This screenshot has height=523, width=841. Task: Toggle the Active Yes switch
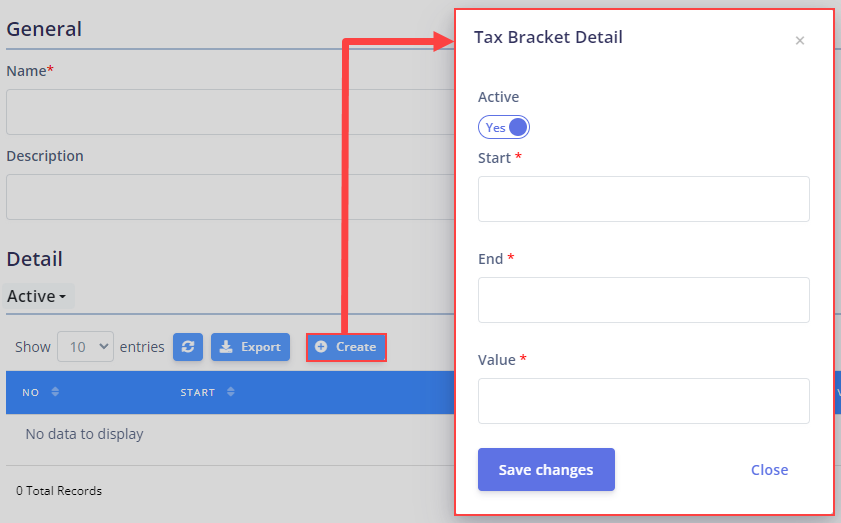click(504, 127)
